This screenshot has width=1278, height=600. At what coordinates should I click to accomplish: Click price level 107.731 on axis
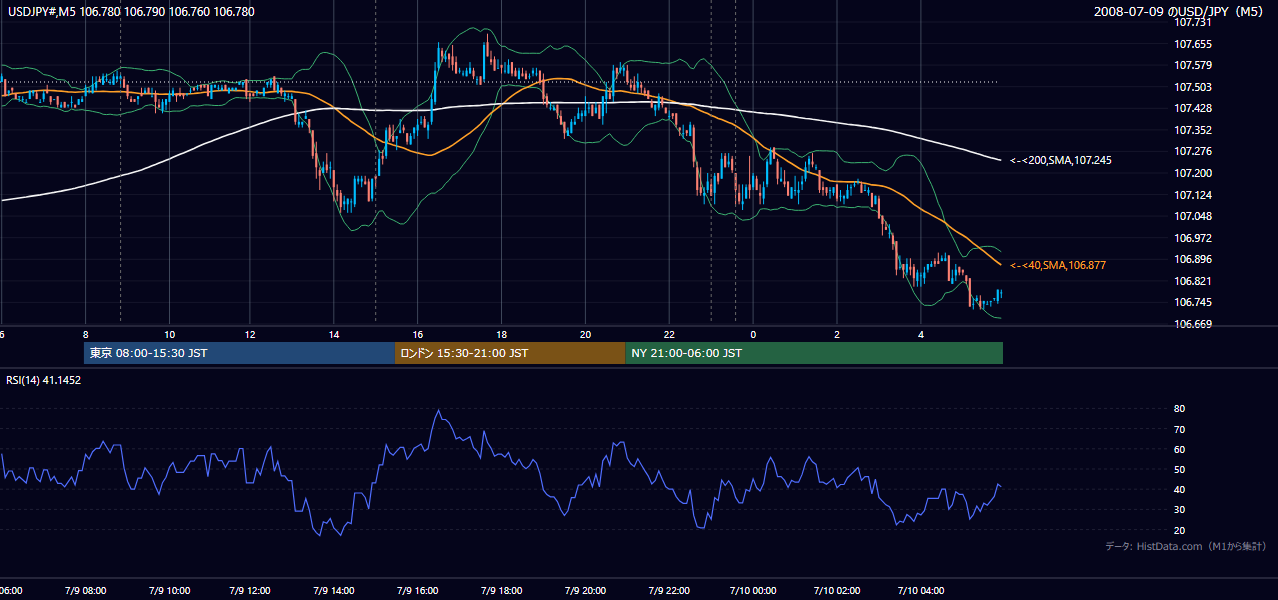tap(1193, 22)
